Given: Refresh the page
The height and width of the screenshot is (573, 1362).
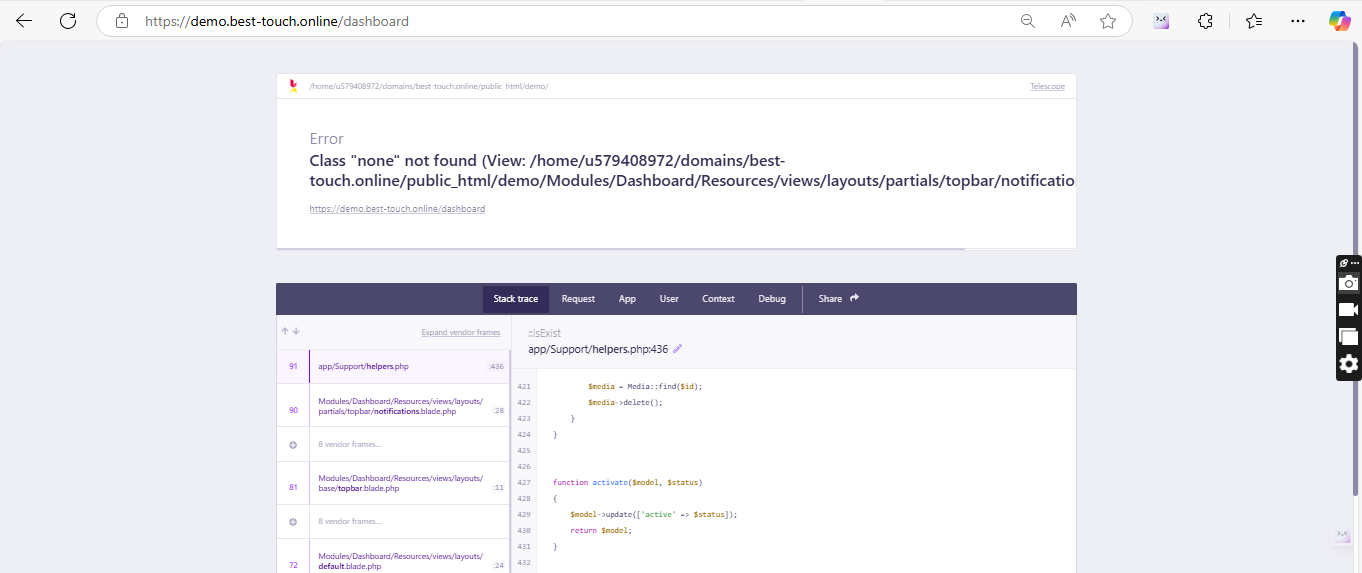Looking at the screenshot, I should [x=68, y=21].
